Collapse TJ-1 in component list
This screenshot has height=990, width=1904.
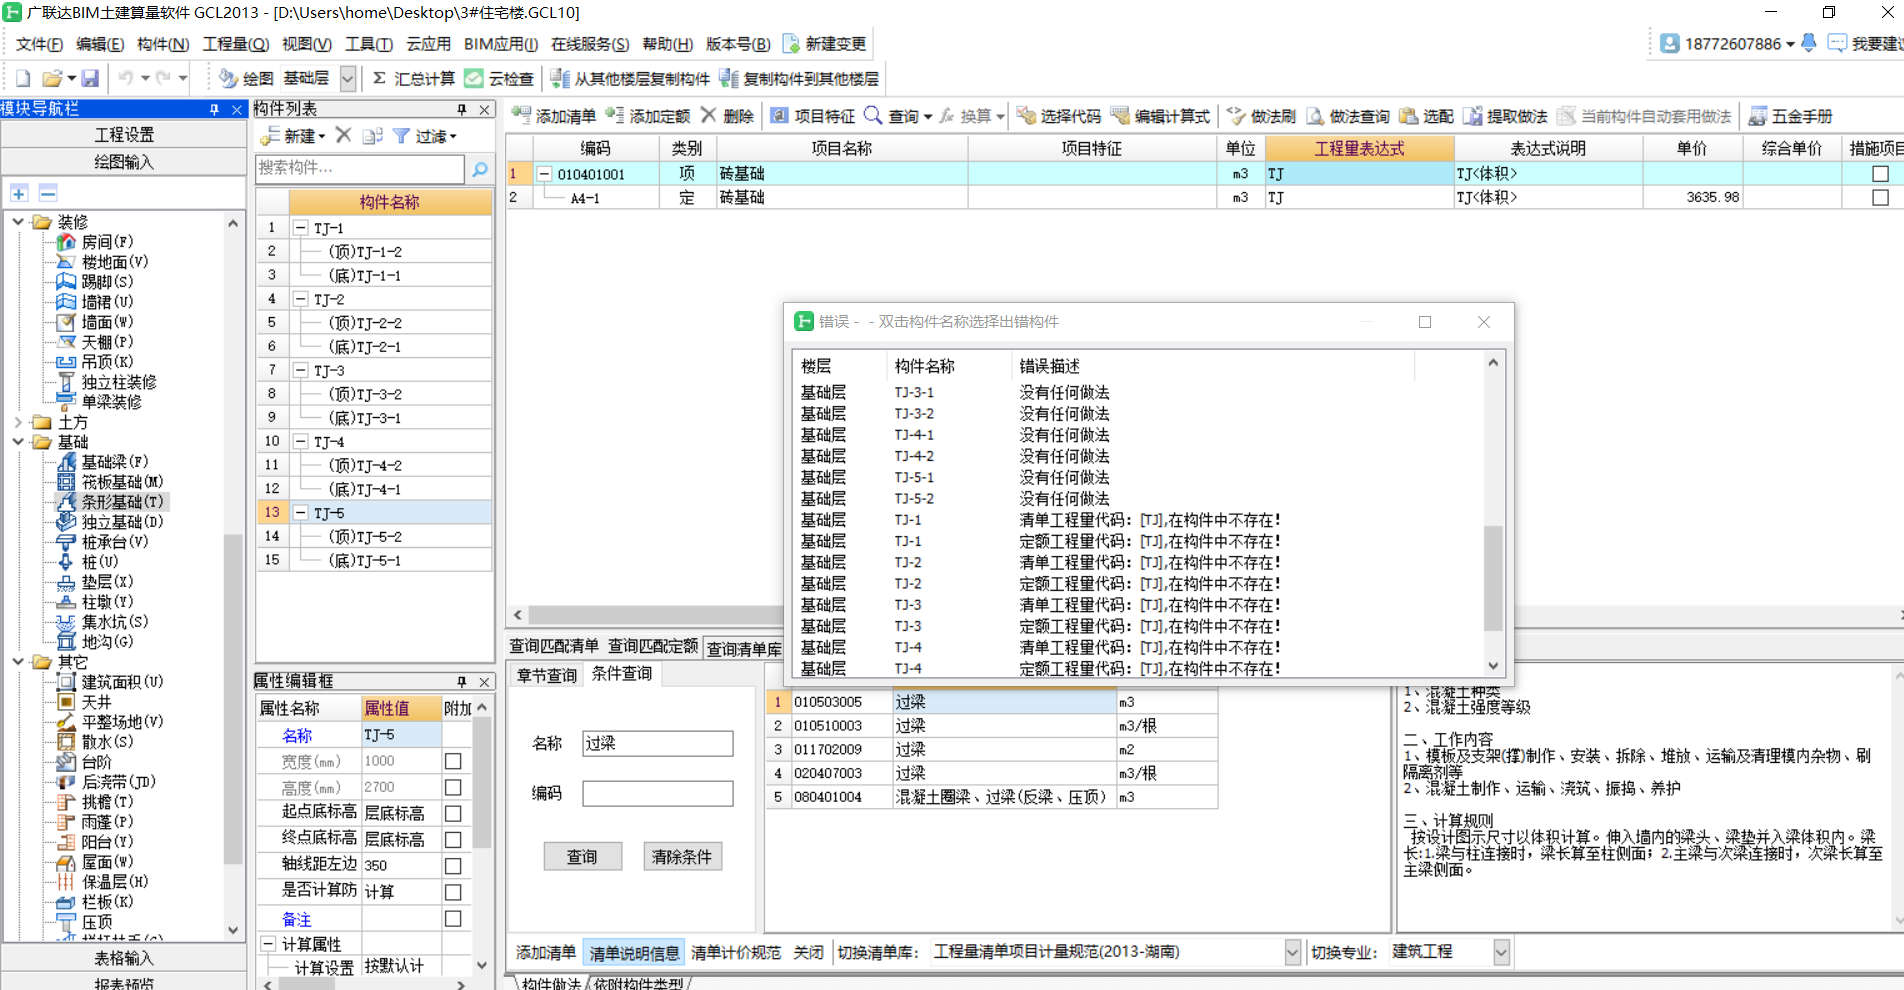click(x=300, y=228)
